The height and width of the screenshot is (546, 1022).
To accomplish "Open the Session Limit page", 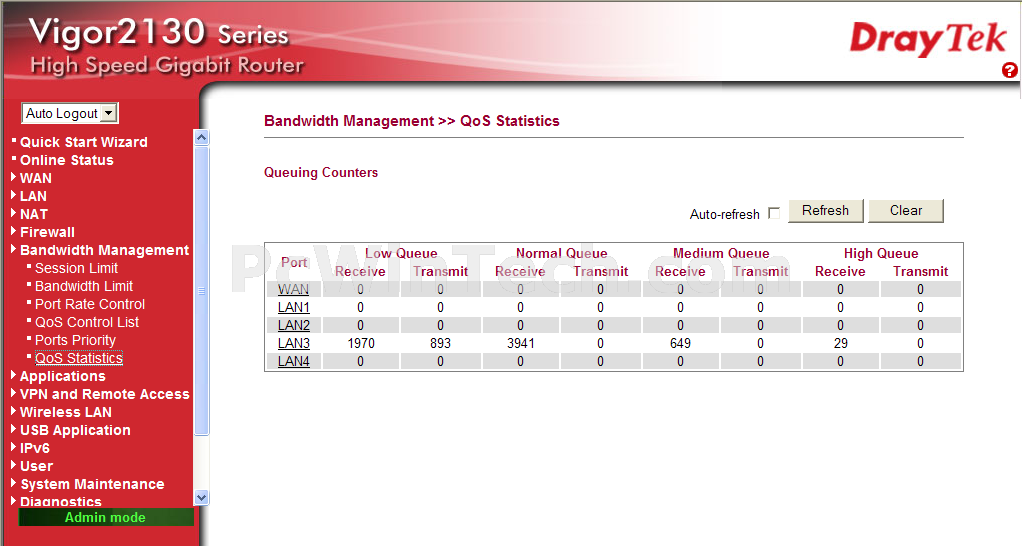I will [x=76, y=268].
